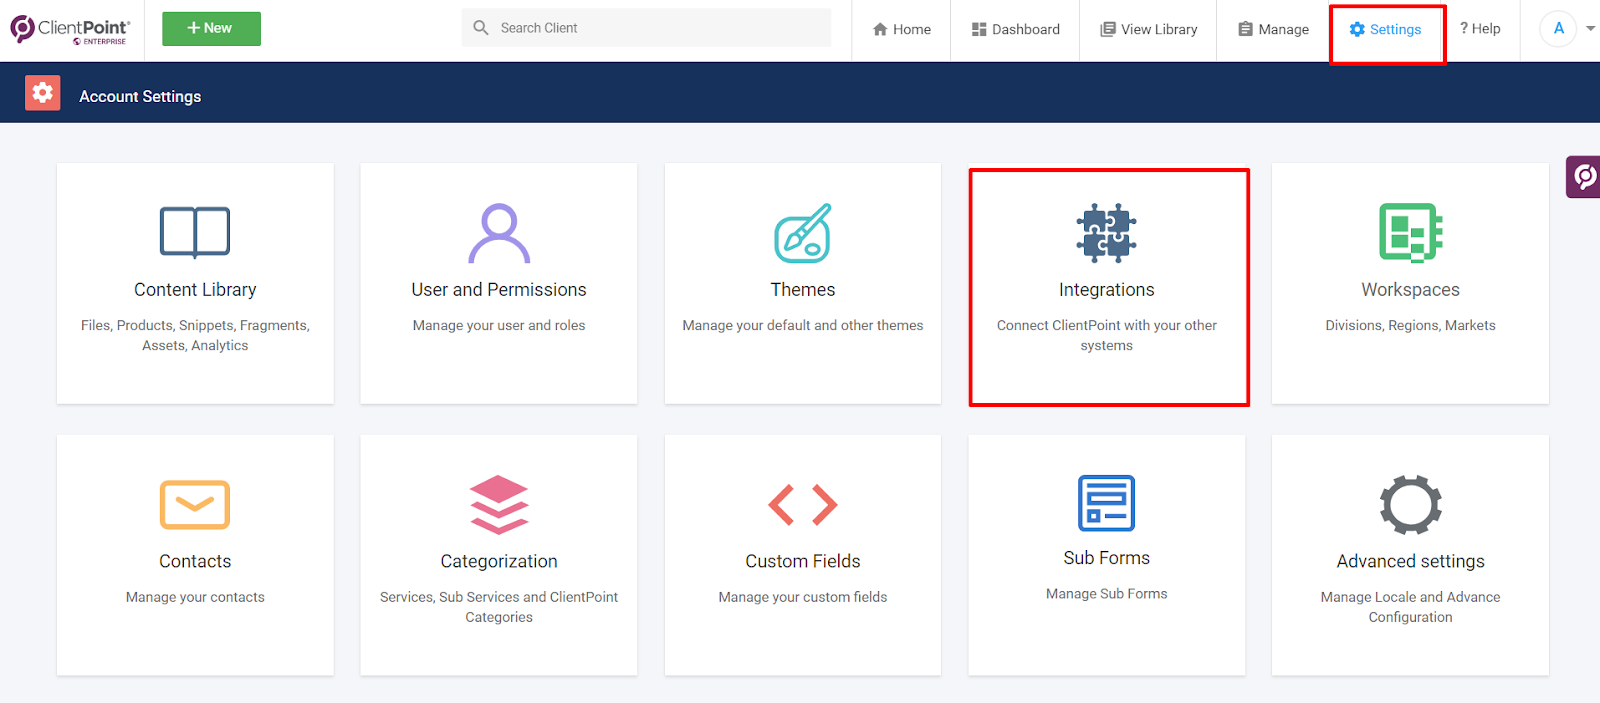The image size is (1600, 703).
Task: Click the Account Settings header title
Action: tap(140, 96)
